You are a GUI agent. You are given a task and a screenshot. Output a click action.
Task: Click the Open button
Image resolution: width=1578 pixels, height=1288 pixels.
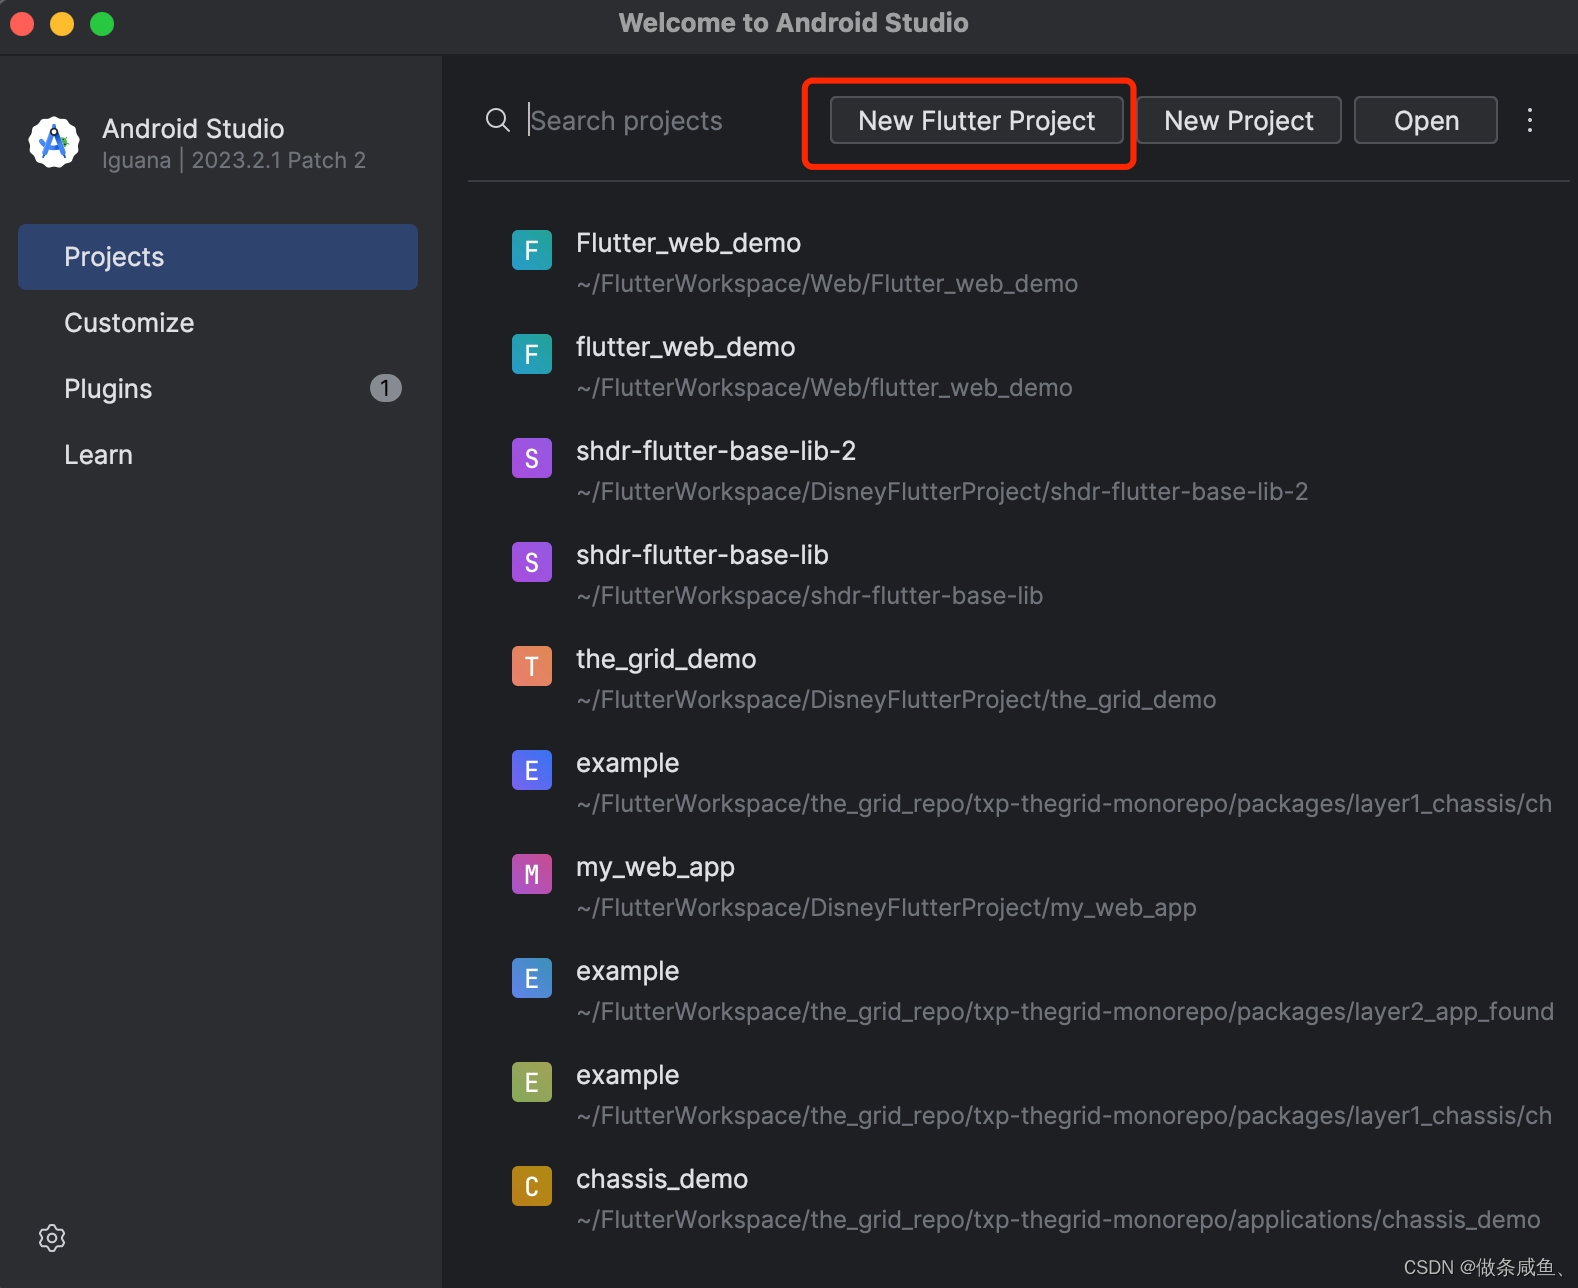1426,121
